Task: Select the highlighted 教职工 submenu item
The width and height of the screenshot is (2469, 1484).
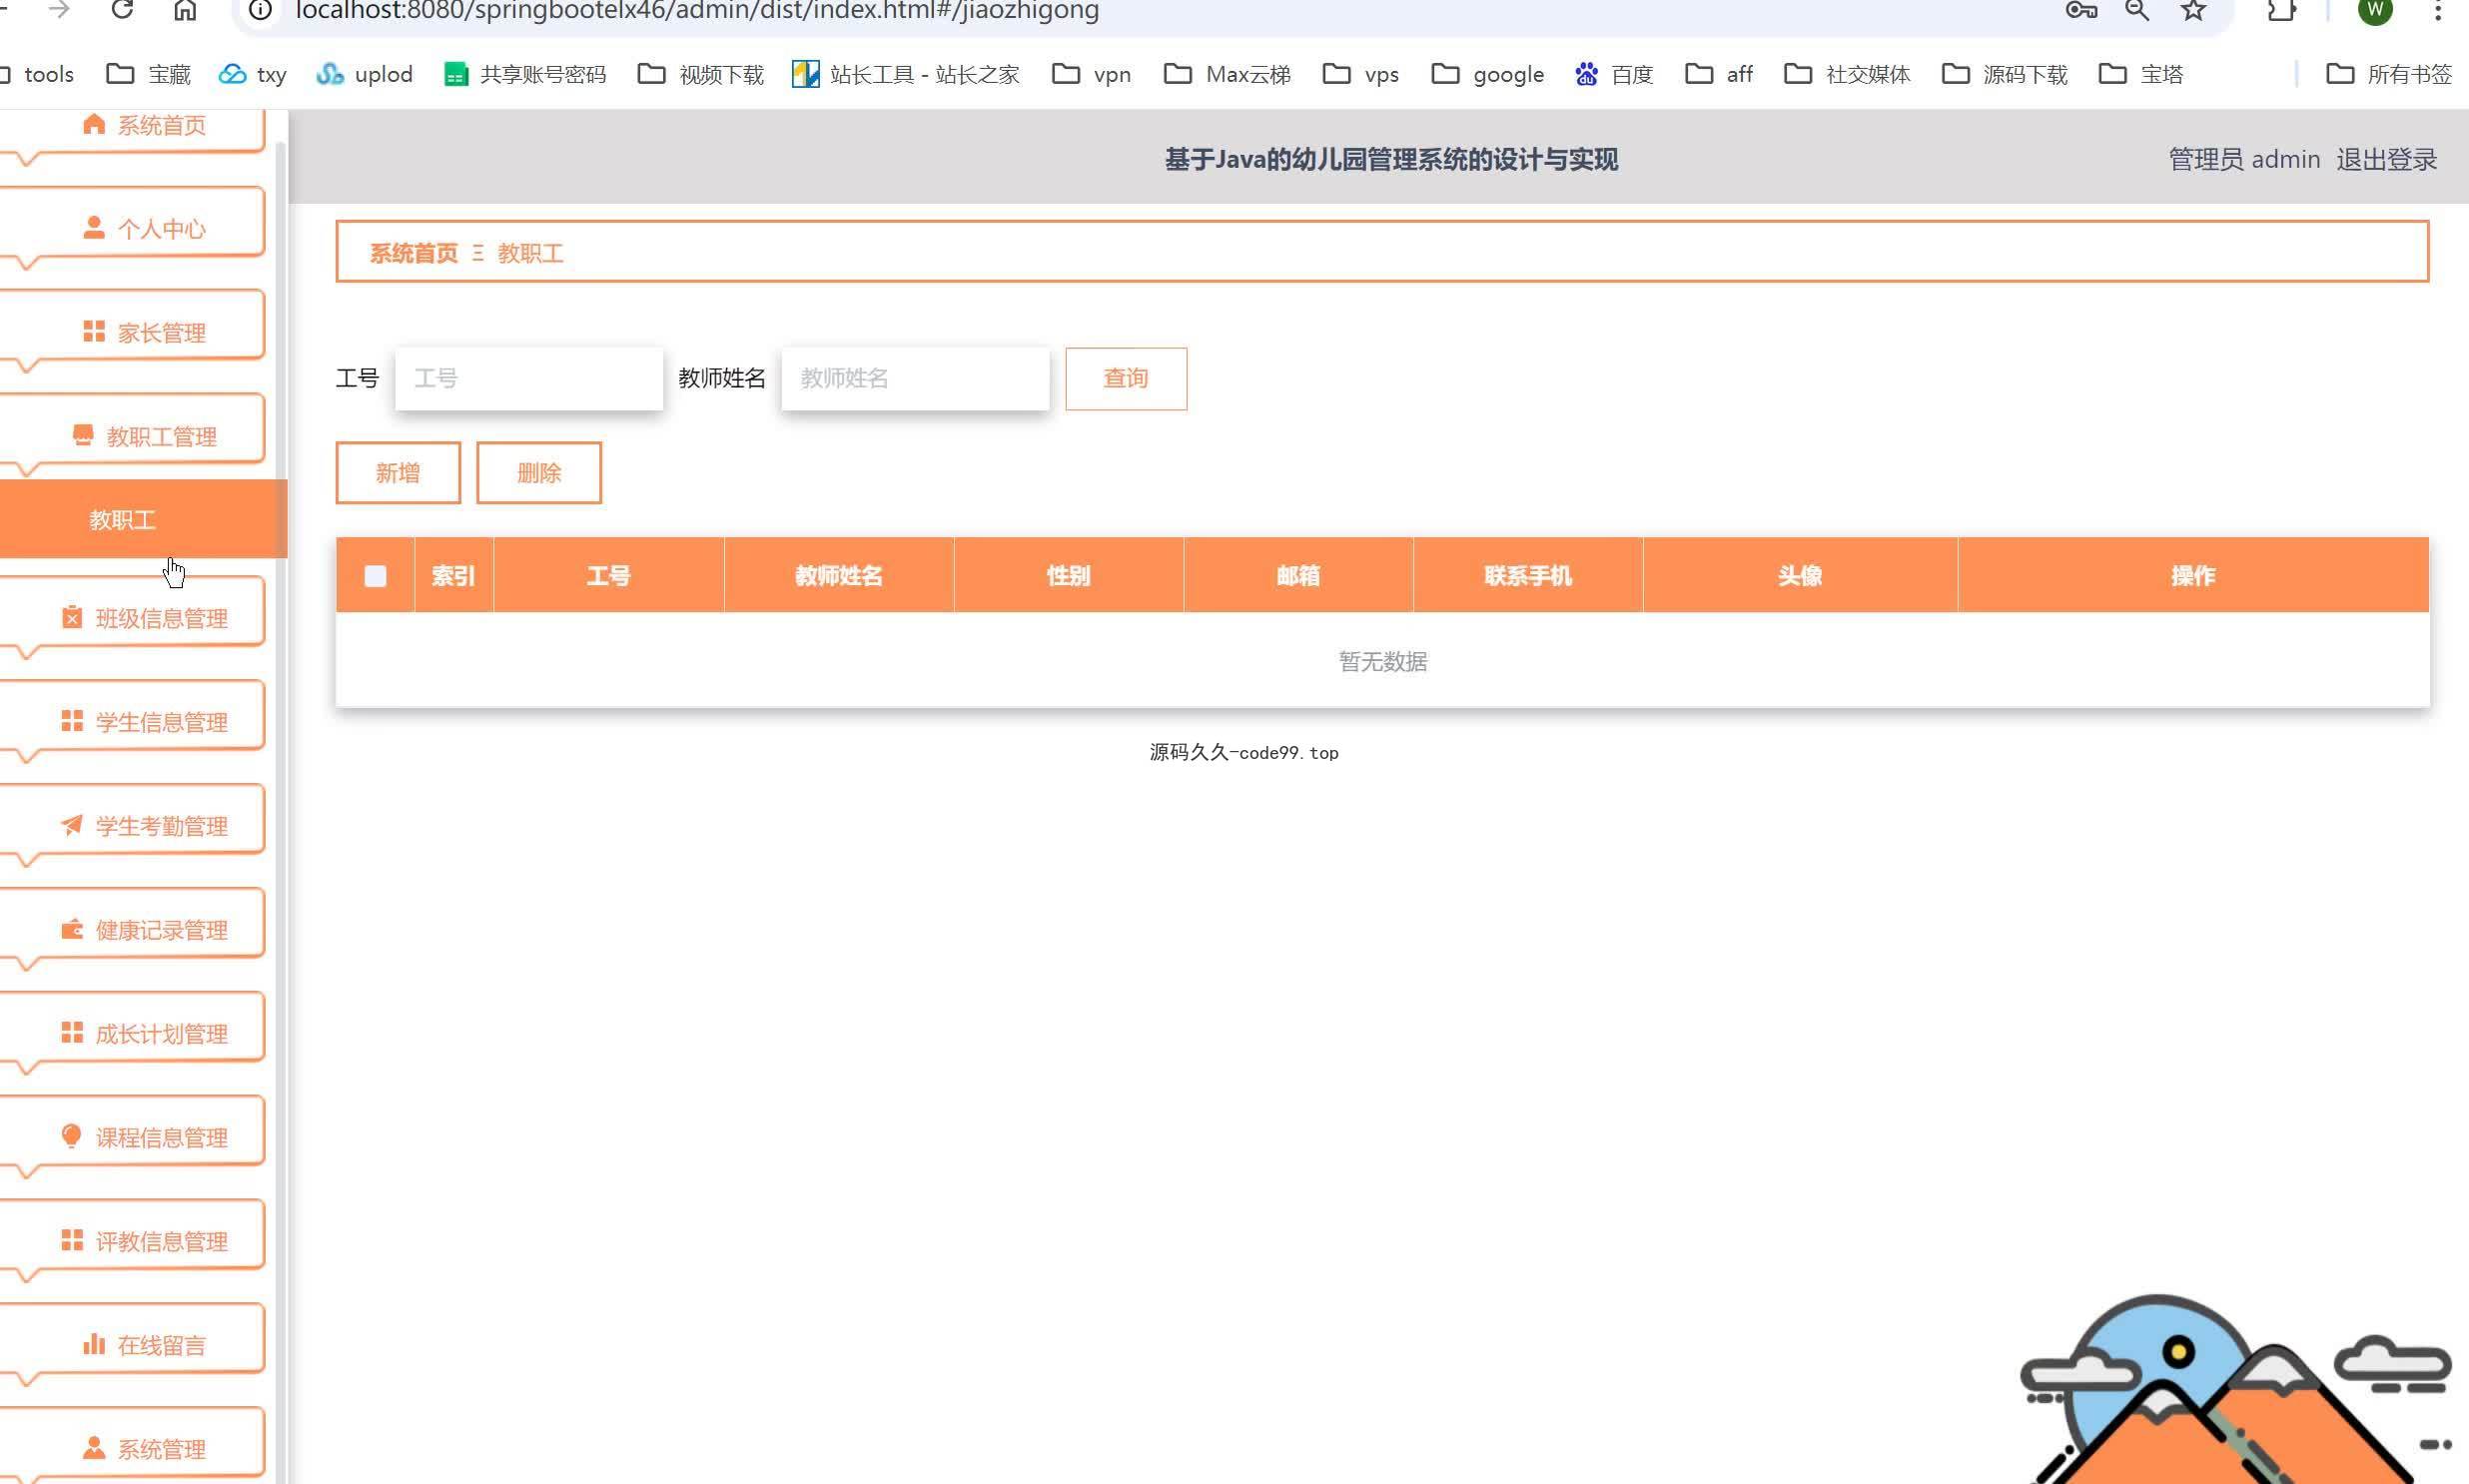Action: tap(143, 519)
